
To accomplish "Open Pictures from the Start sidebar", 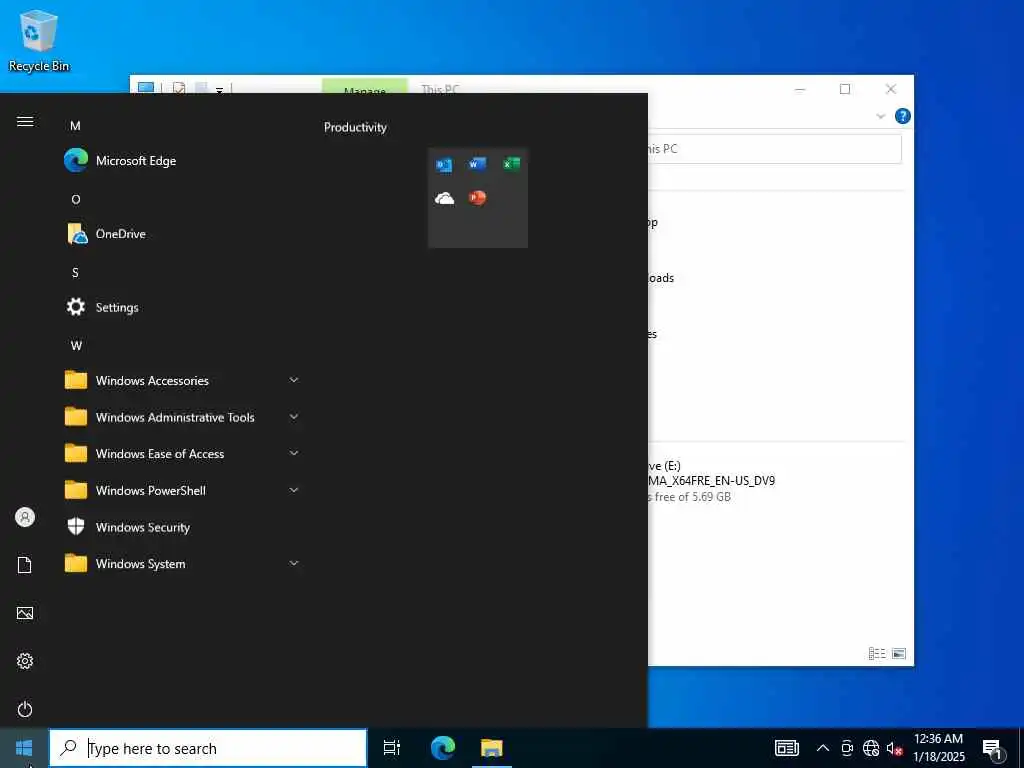I will click(25, 613).
